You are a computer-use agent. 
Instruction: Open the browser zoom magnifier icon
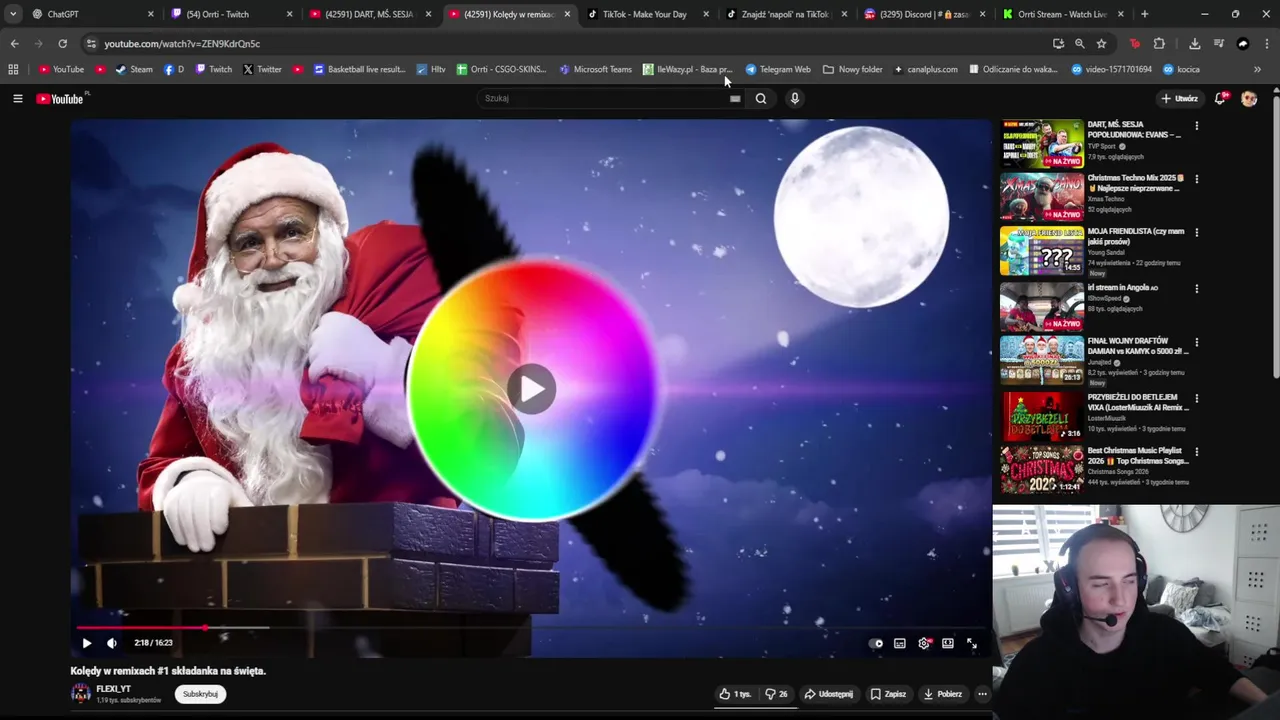pyautogui.click(x=1080, y=43)
